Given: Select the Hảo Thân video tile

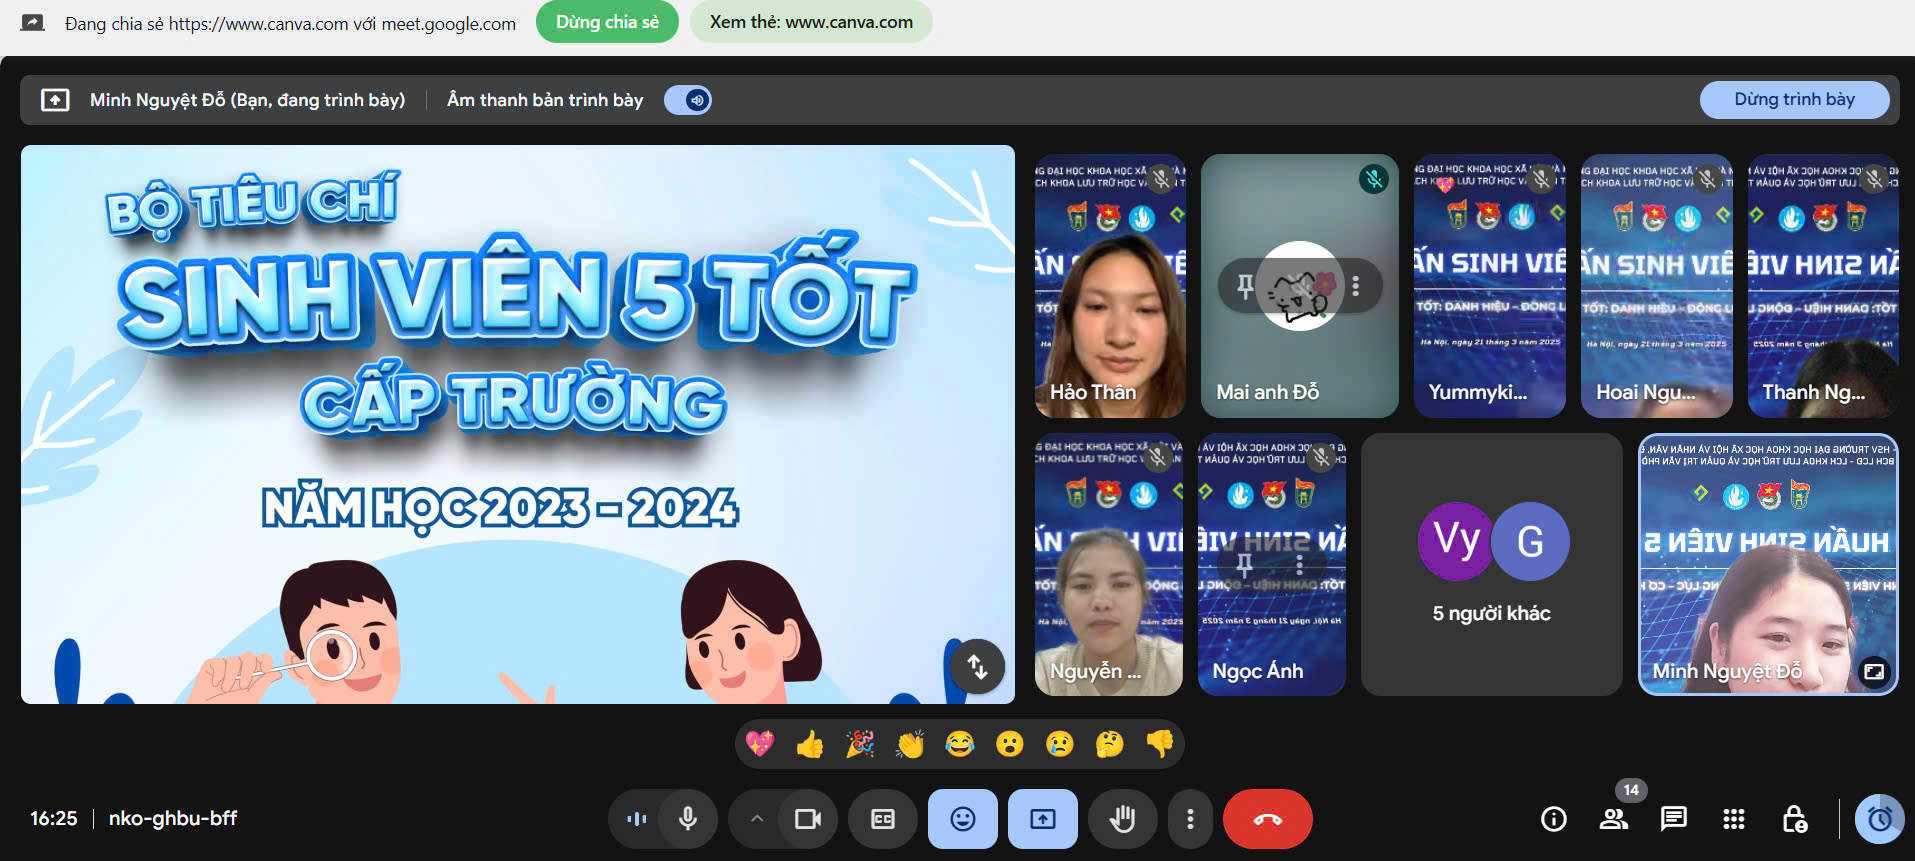Looking at the screenshot, I should pos(1110,286).
